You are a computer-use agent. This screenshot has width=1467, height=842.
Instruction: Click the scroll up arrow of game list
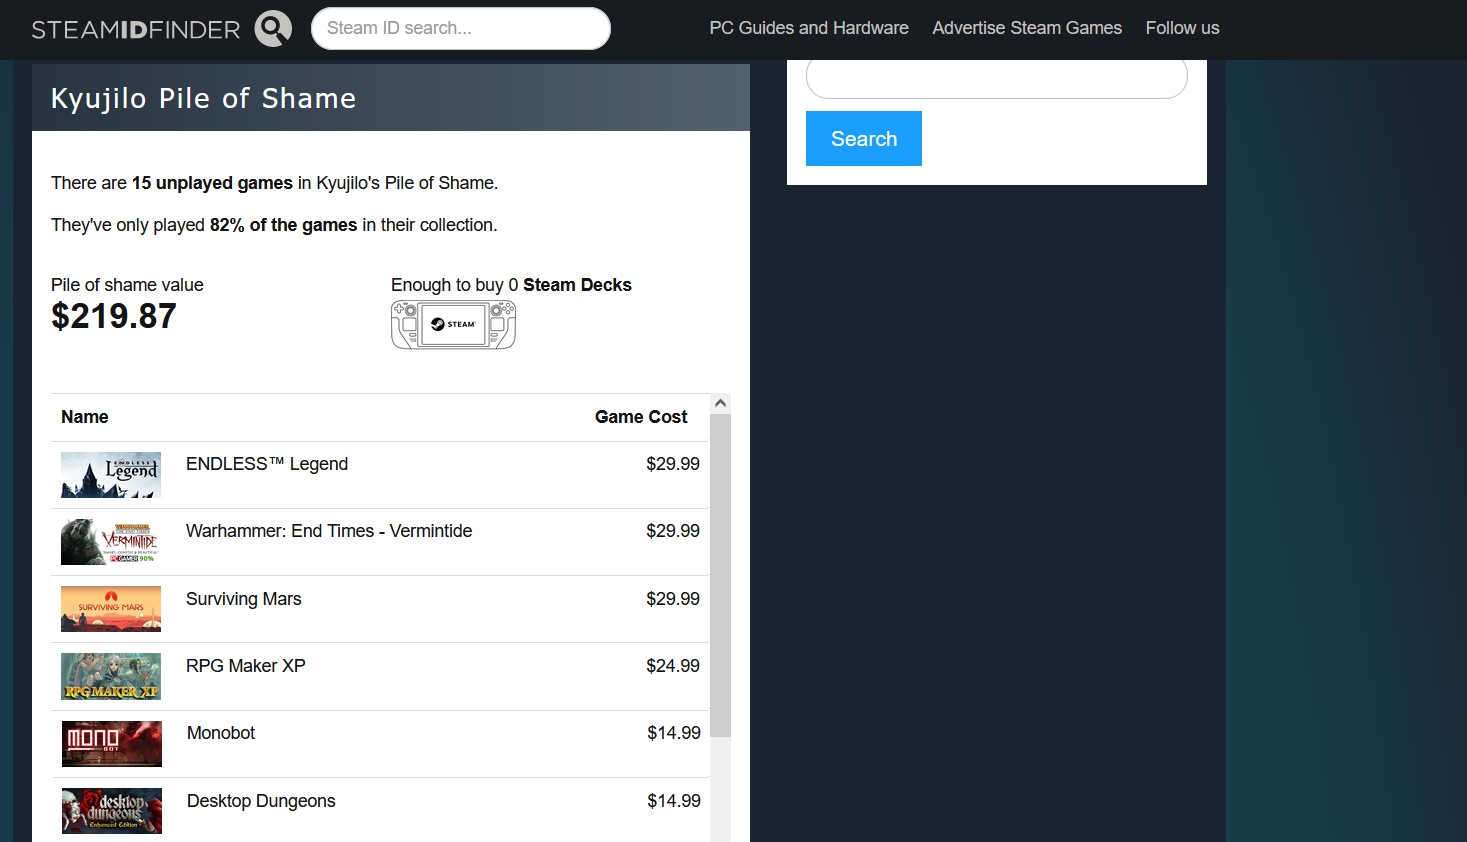[x=720, y=403]
